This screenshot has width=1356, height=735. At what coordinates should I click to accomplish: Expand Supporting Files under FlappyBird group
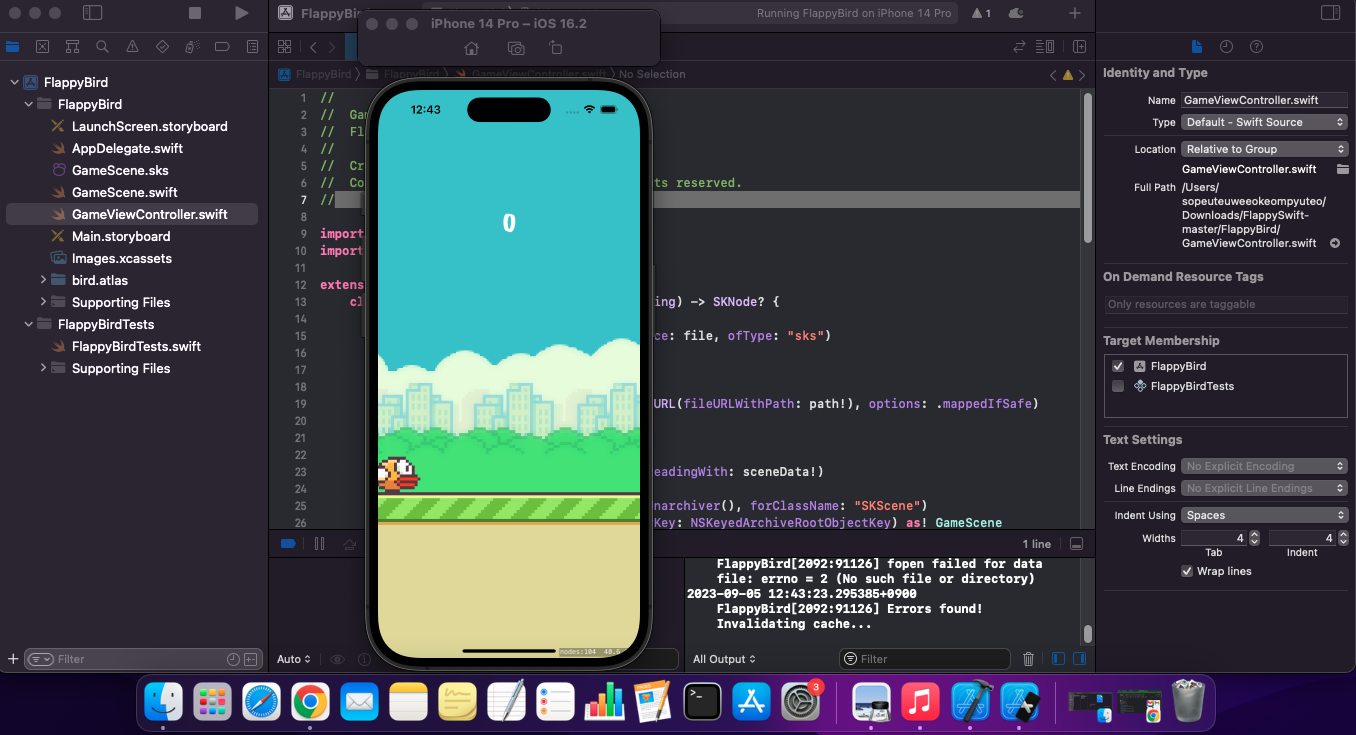tap(42, 302)
